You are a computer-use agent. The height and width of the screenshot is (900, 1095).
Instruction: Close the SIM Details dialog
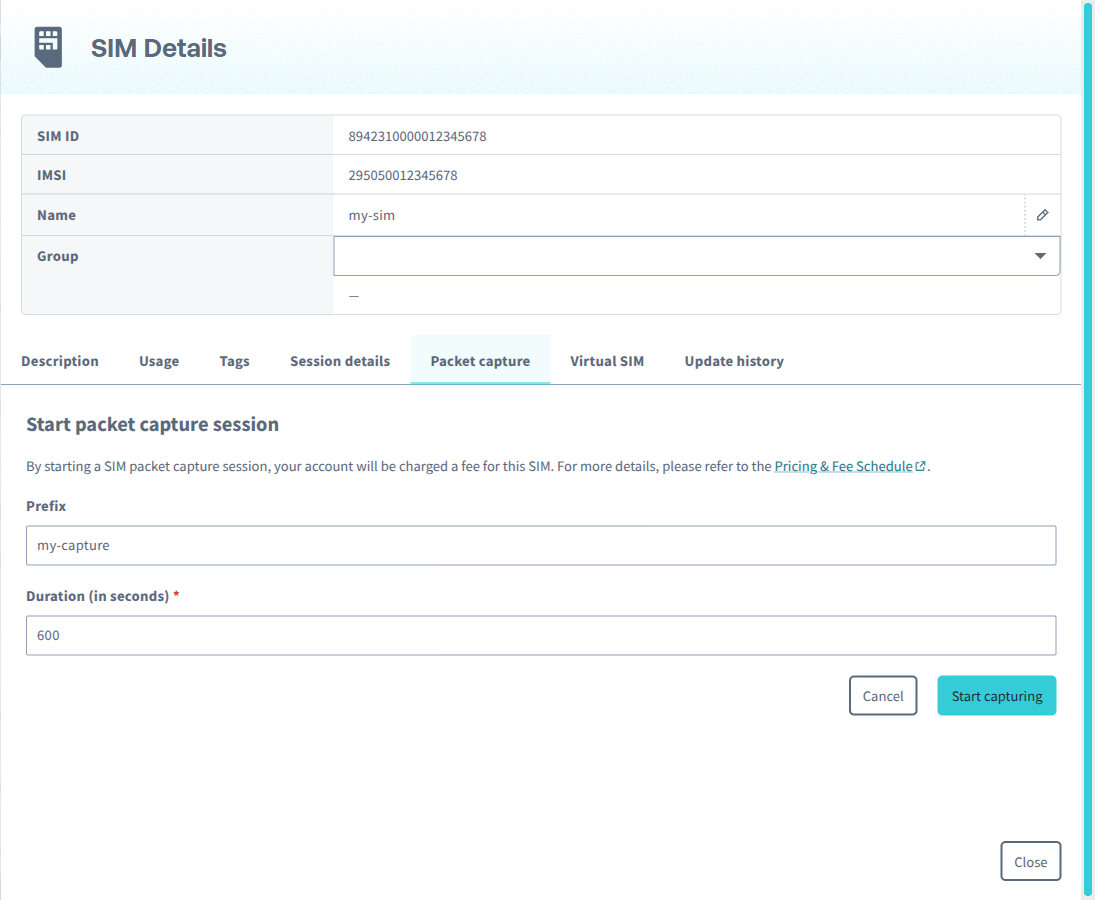click(x=1030, y=861)
